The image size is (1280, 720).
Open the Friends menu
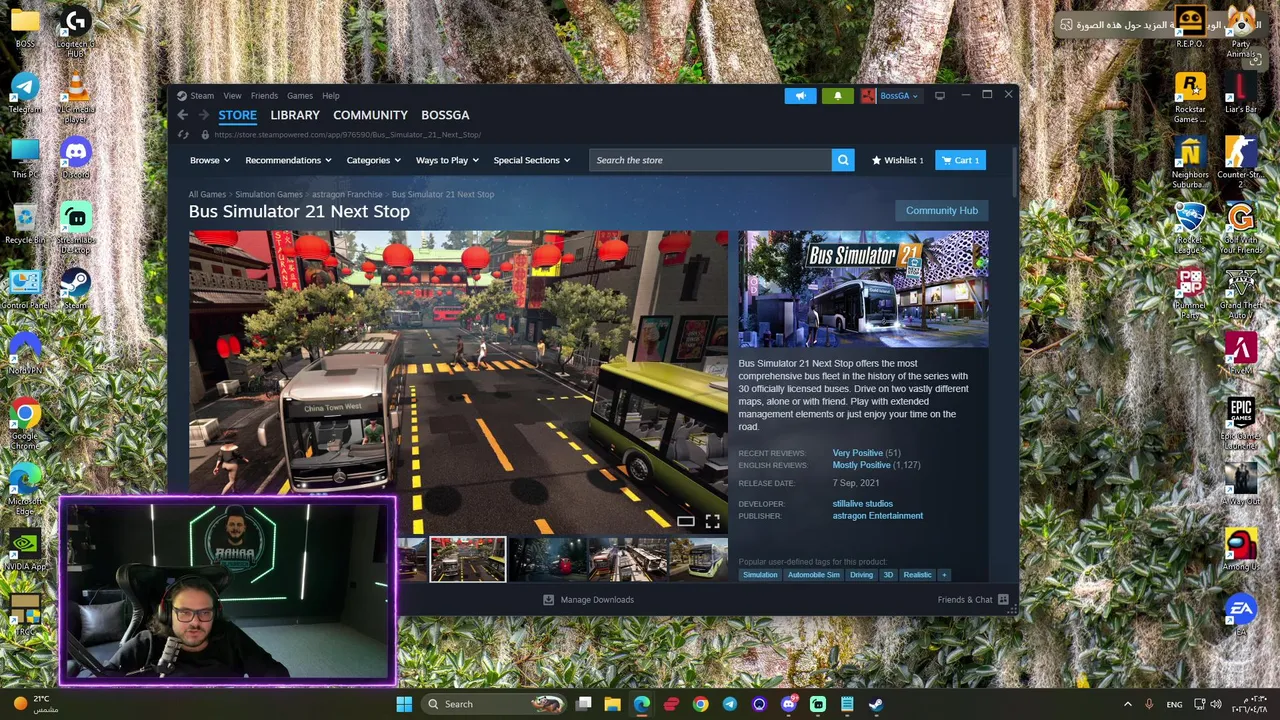[264, 96]
